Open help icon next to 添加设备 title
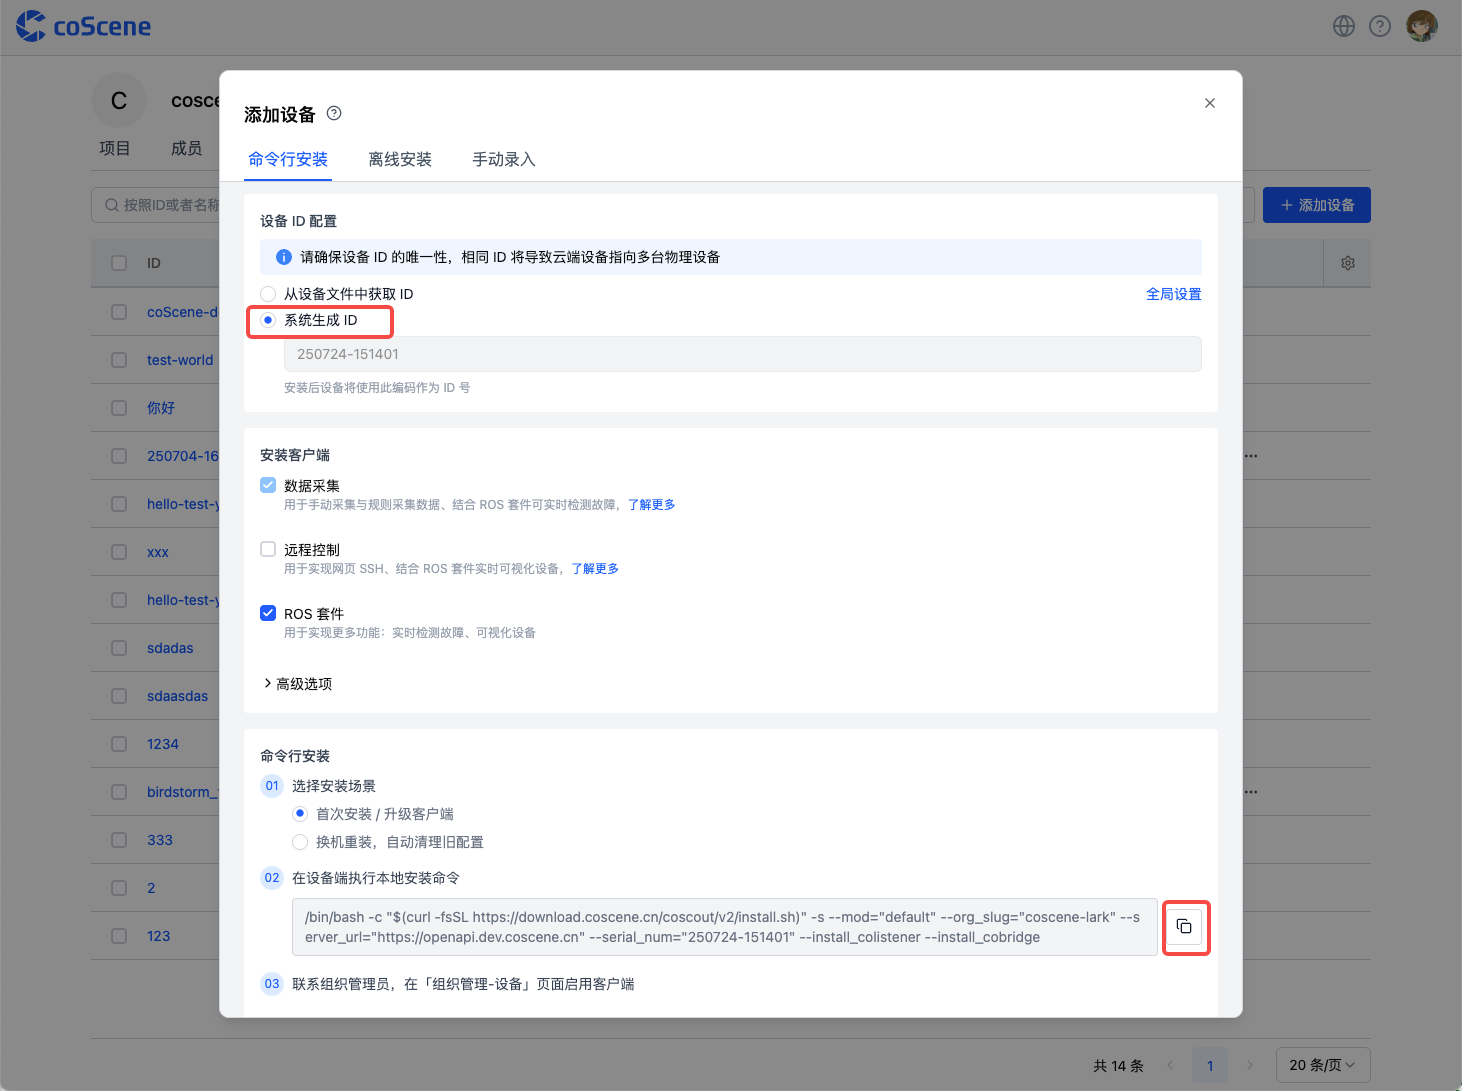The width and height of the screenshot is (1462, 1091). tap(334, 113)
